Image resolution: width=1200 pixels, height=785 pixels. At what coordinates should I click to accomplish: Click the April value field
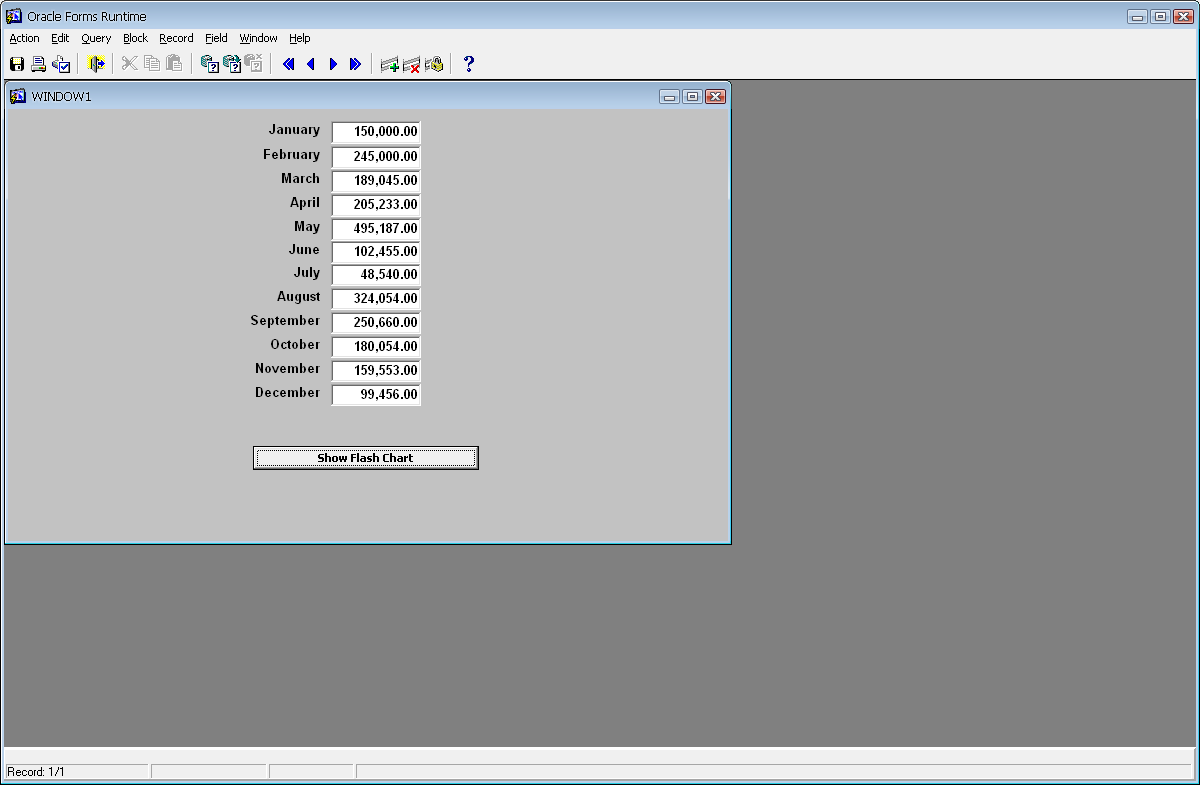tap(376, 205)
